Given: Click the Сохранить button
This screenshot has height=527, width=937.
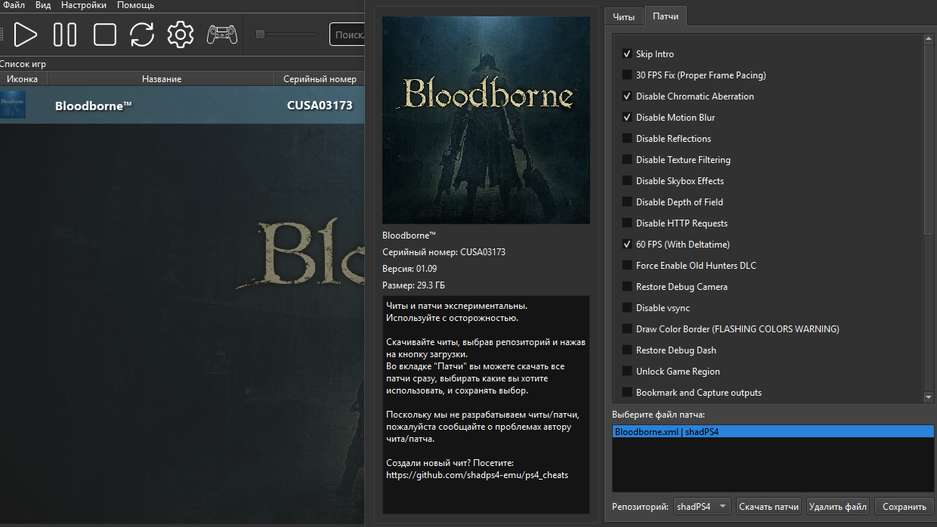Looking at the screenshot, I should click(x=904, y=507).
